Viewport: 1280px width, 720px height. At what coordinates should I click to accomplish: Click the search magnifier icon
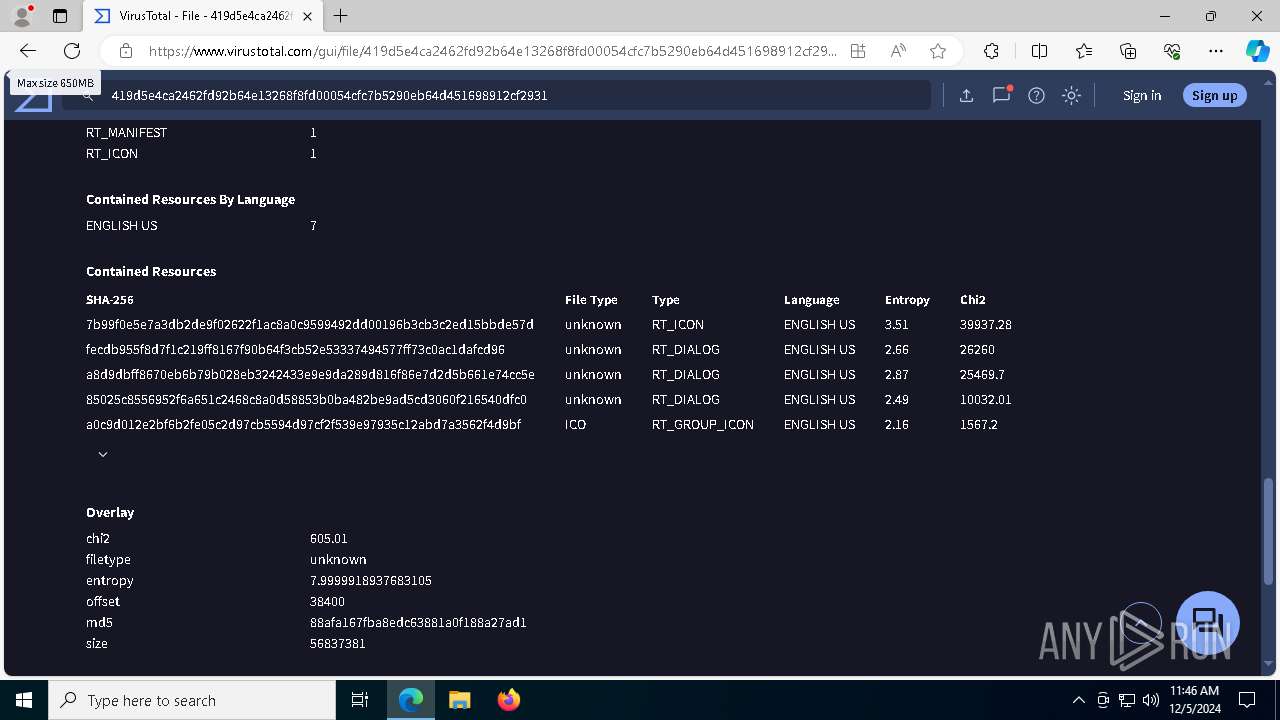pos(88,95)
